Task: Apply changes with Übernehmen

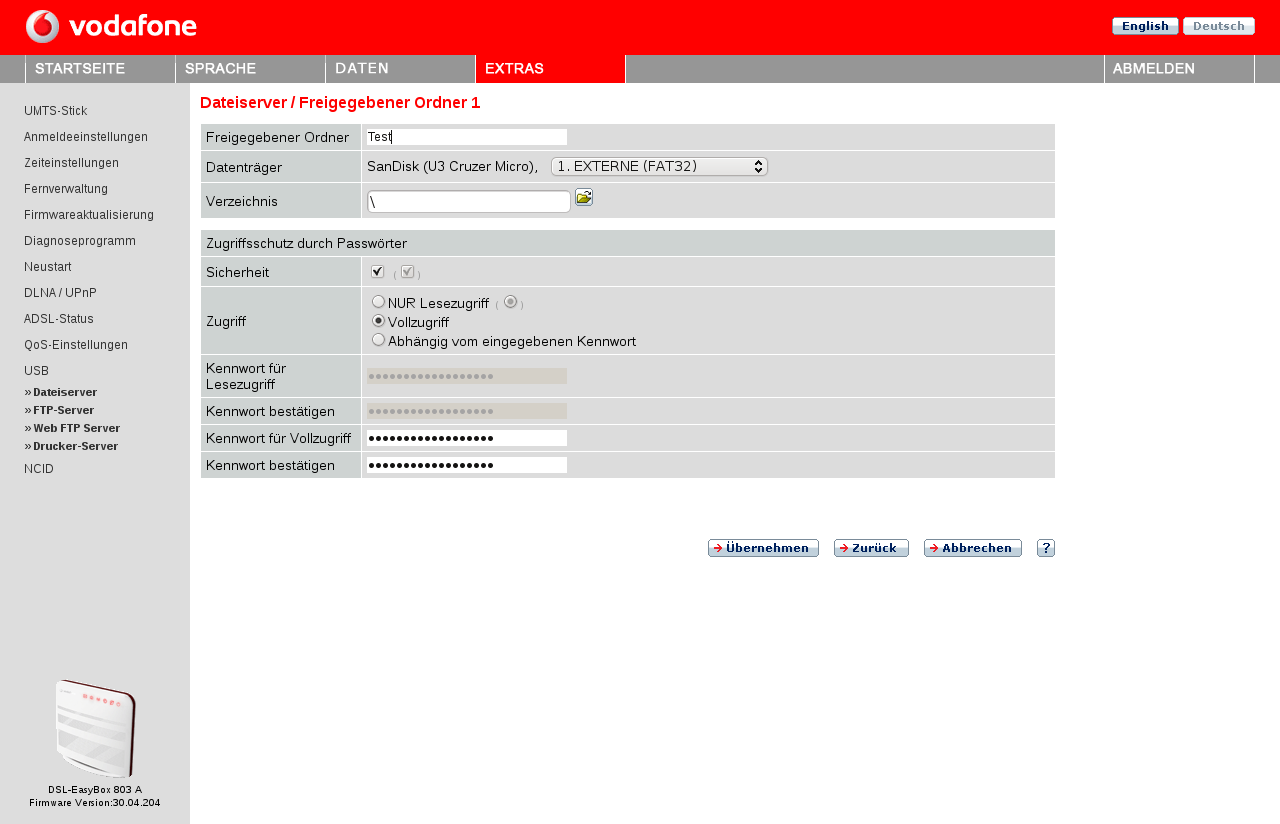Action: click(763, 548)
